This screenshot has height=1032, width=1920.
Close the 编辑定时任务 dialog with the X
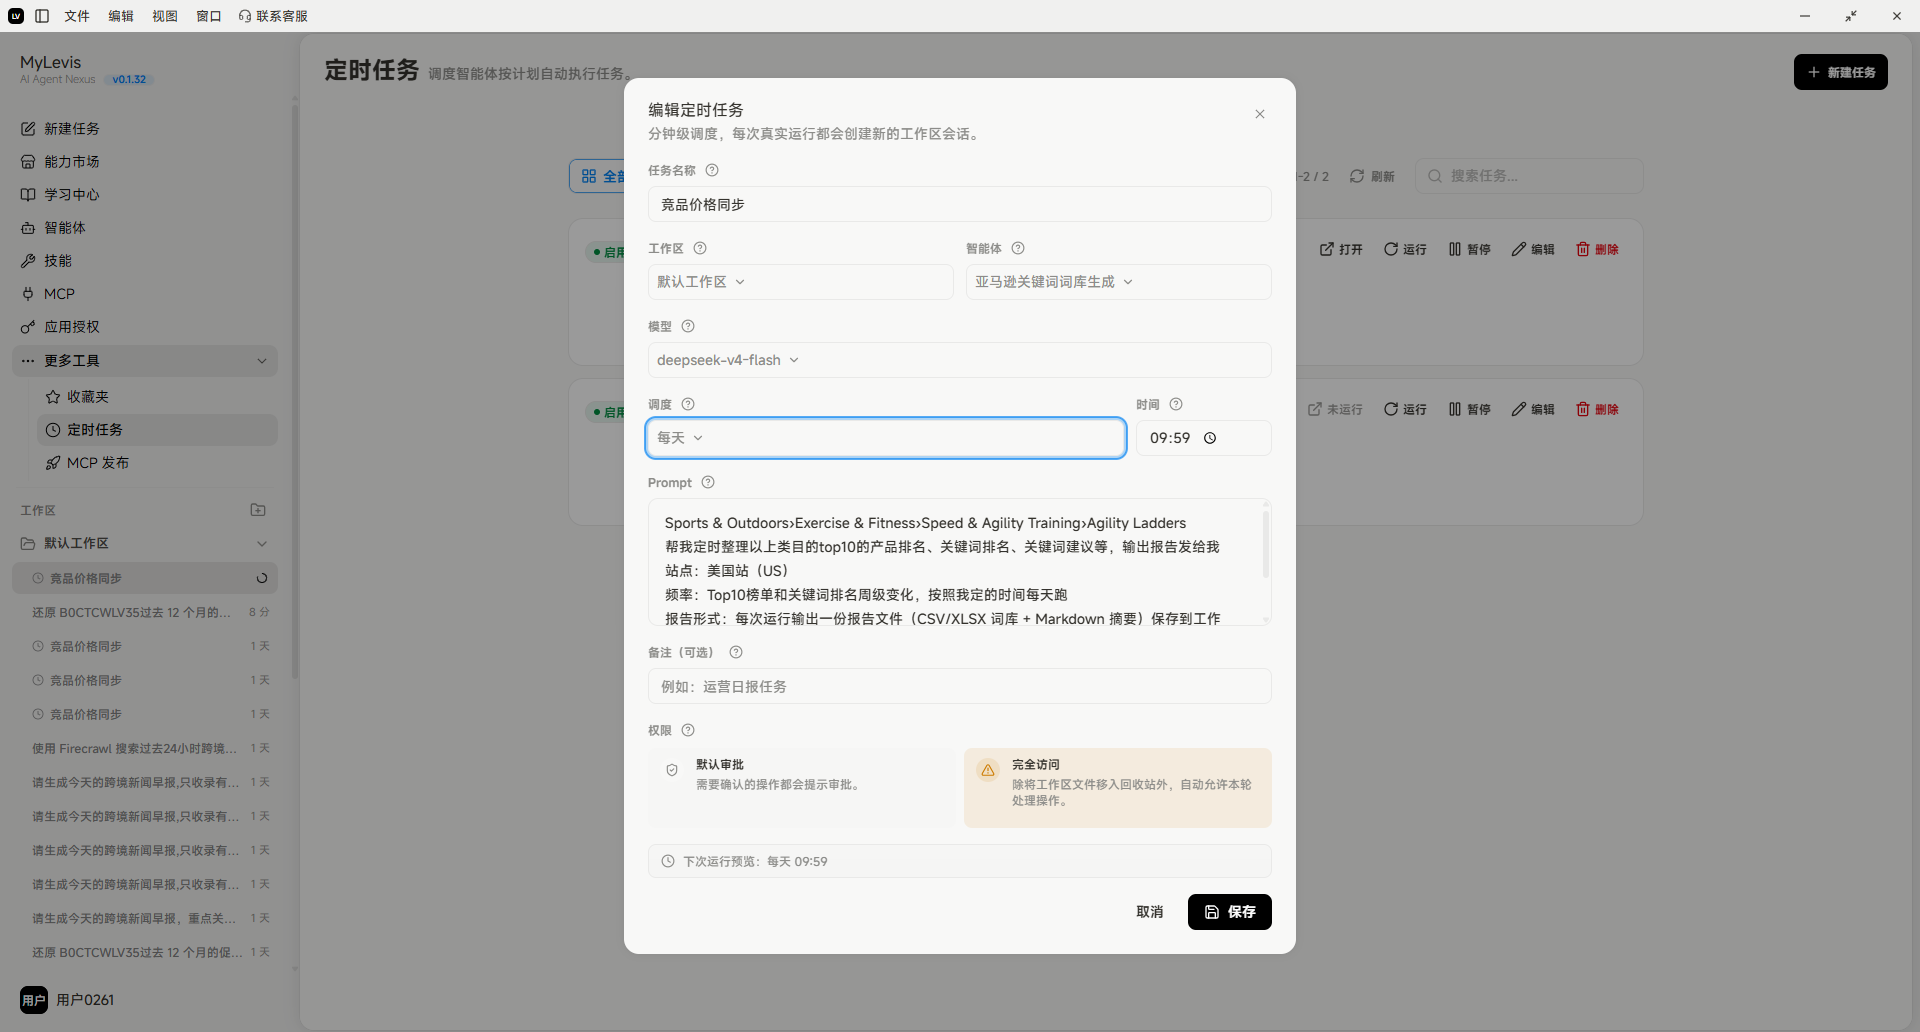[x=1260, y=114]
